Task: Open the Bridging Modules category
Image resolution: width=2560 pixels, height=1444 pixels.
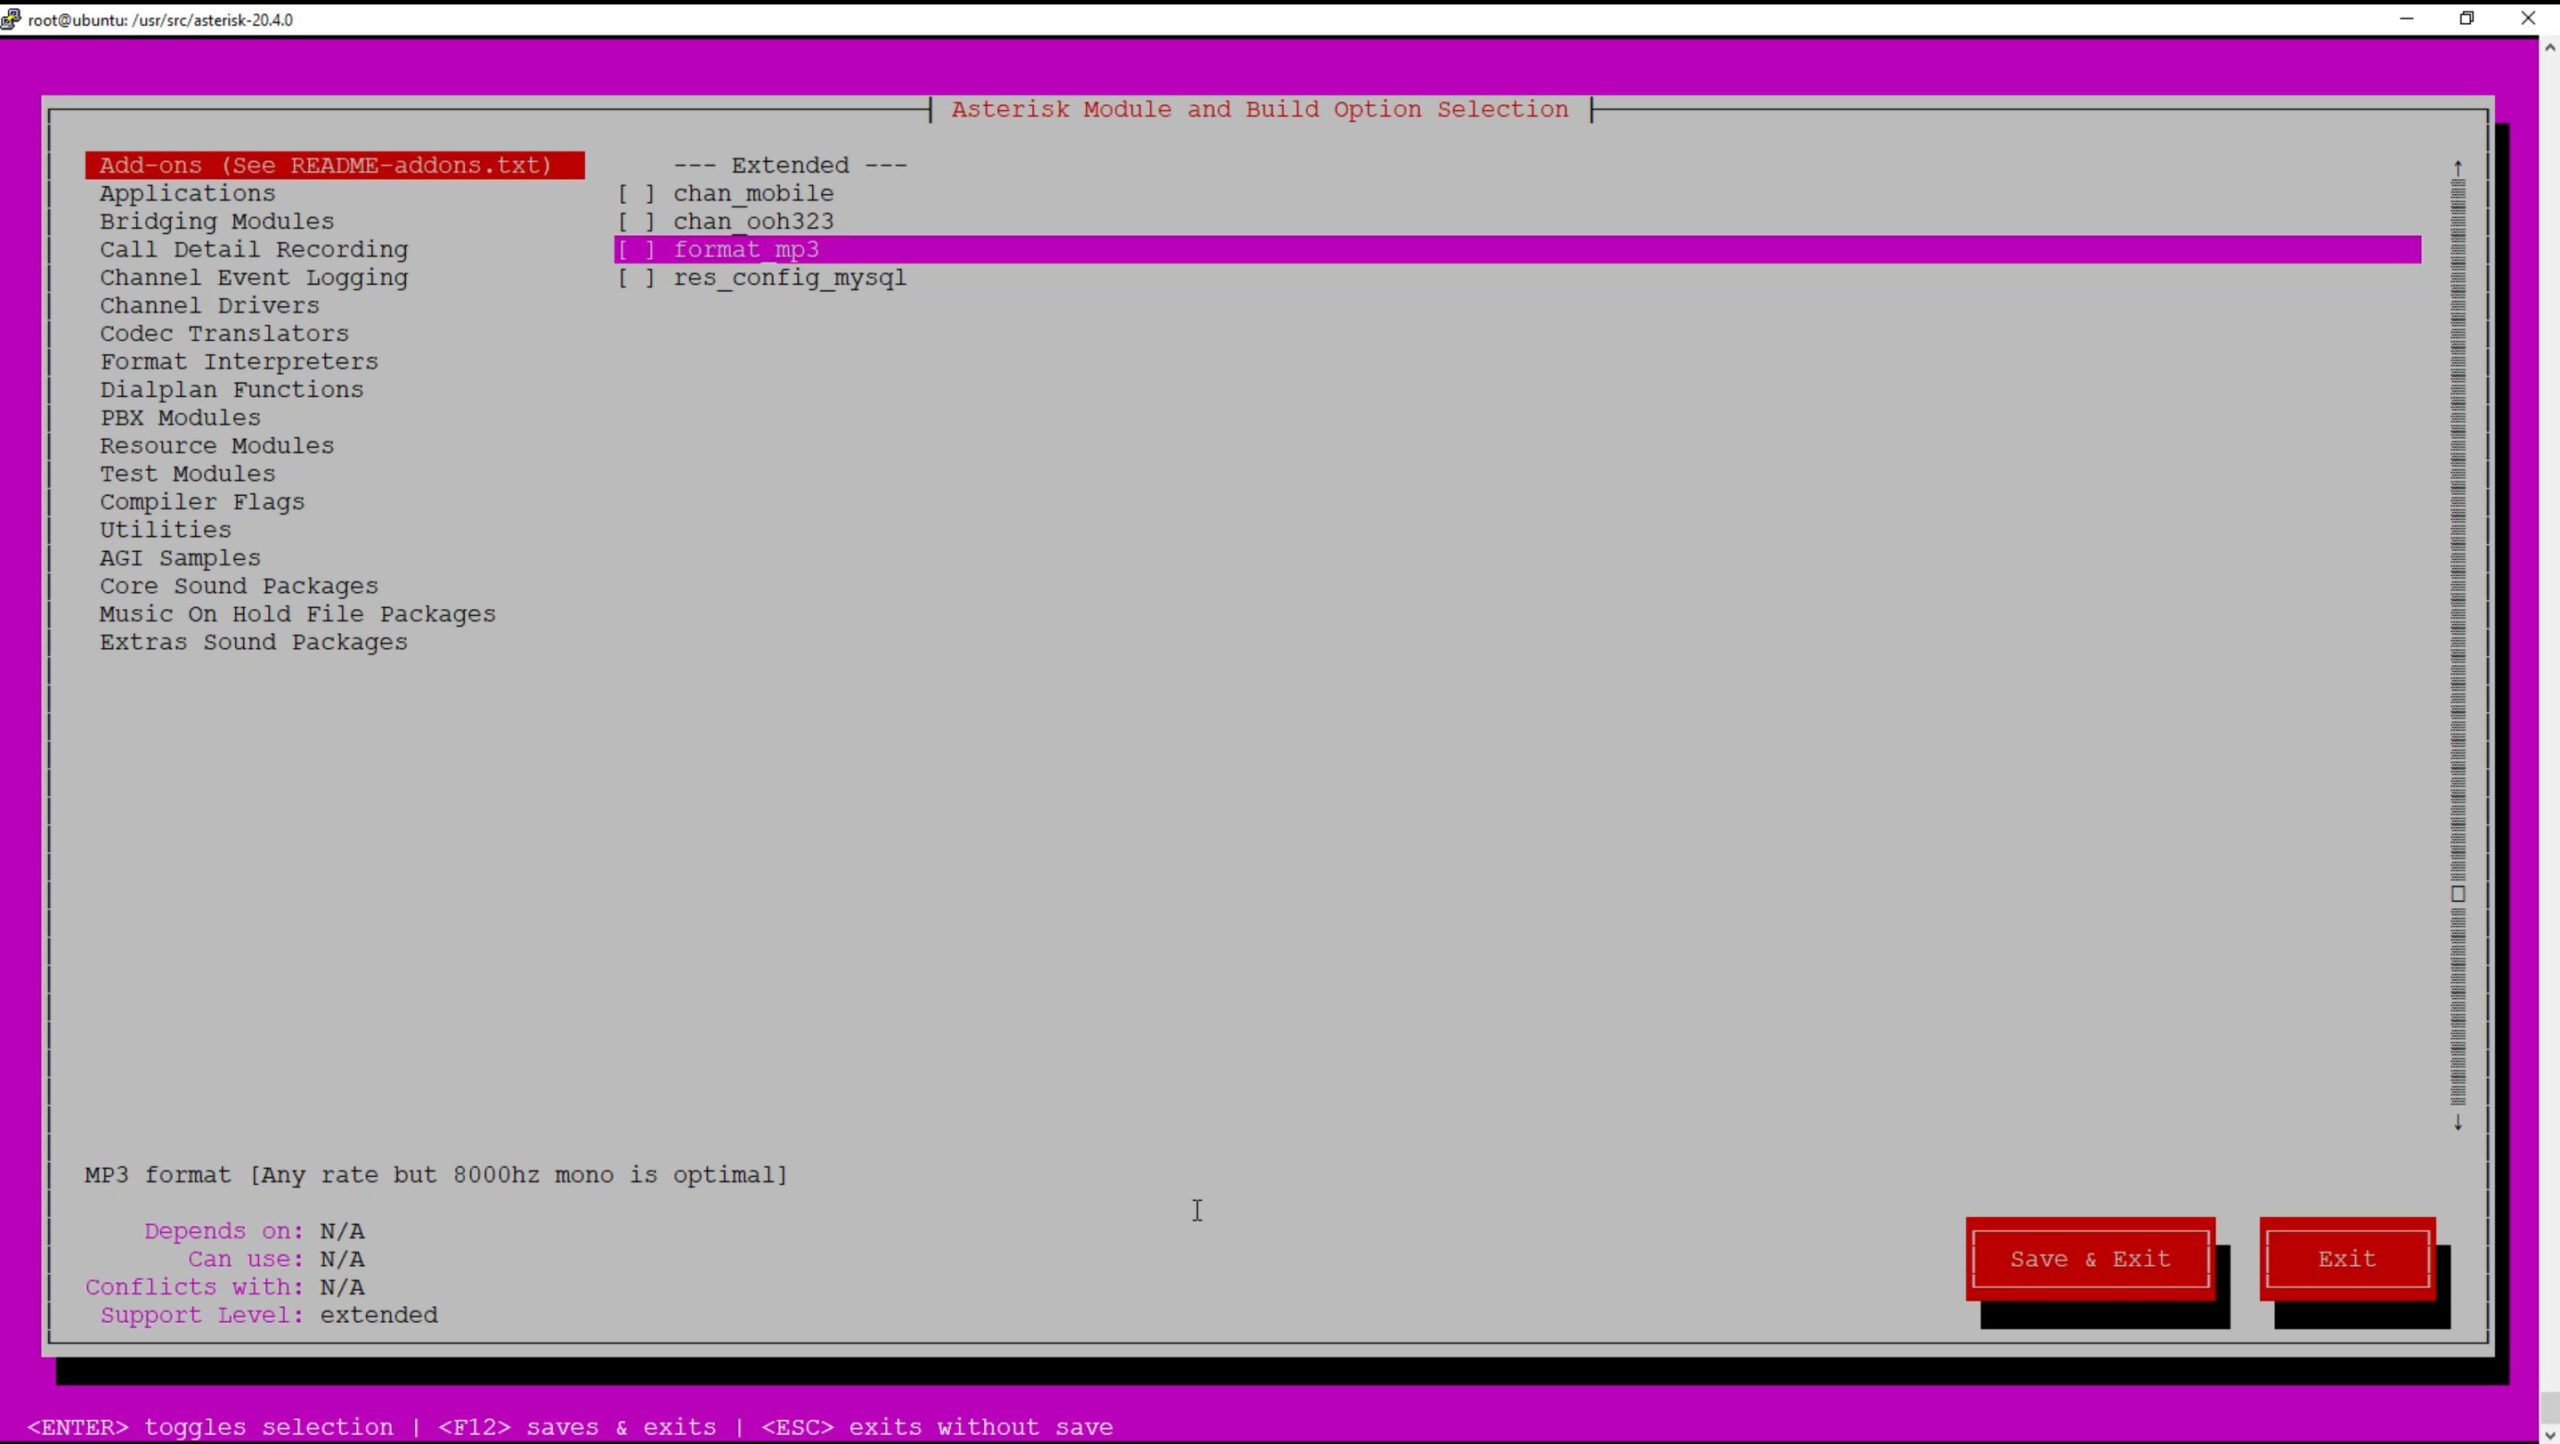Action: click(x=216, y=221)
